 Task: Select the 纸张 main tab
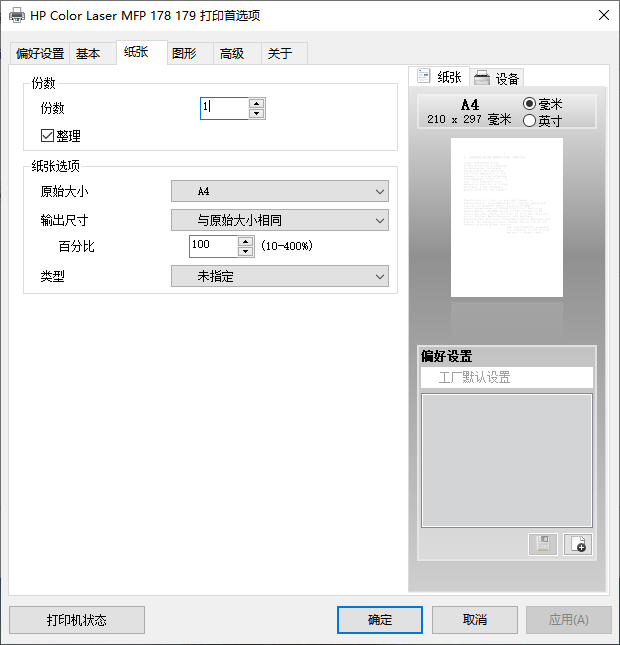point(142,52)
